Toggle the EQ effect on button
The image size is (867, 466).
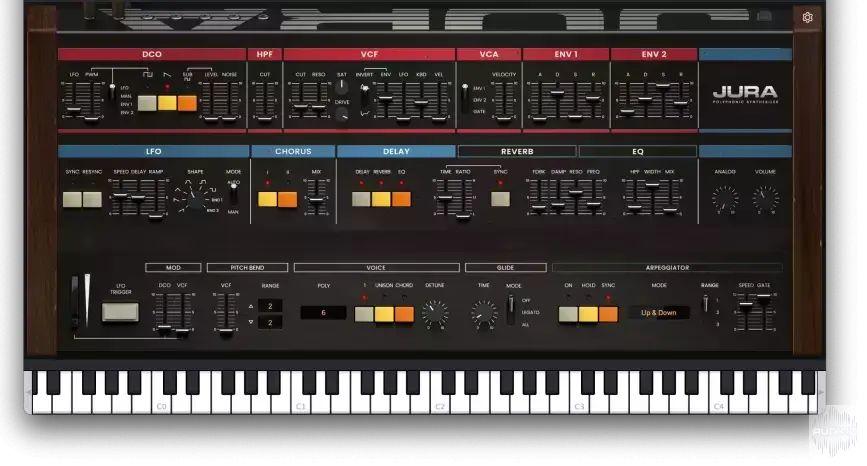point(401,199)
